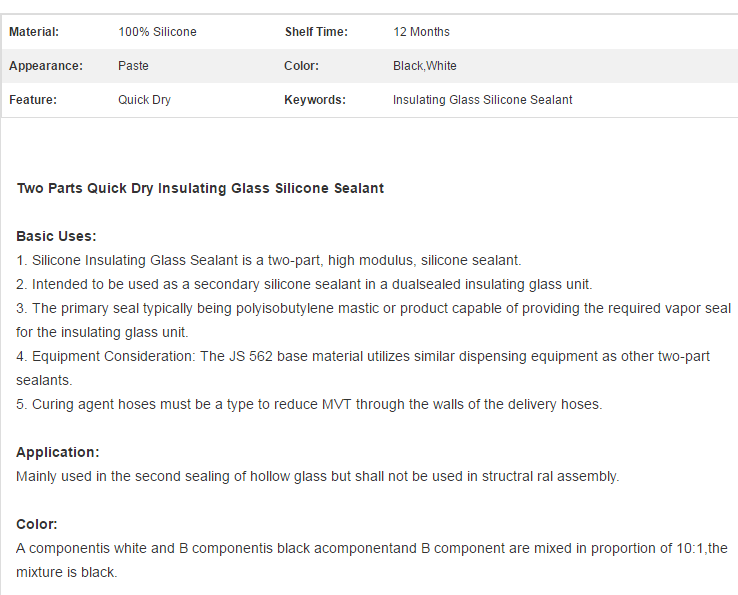
Task: Select the Paste appearance value
Action: click(x=133, y=66)
